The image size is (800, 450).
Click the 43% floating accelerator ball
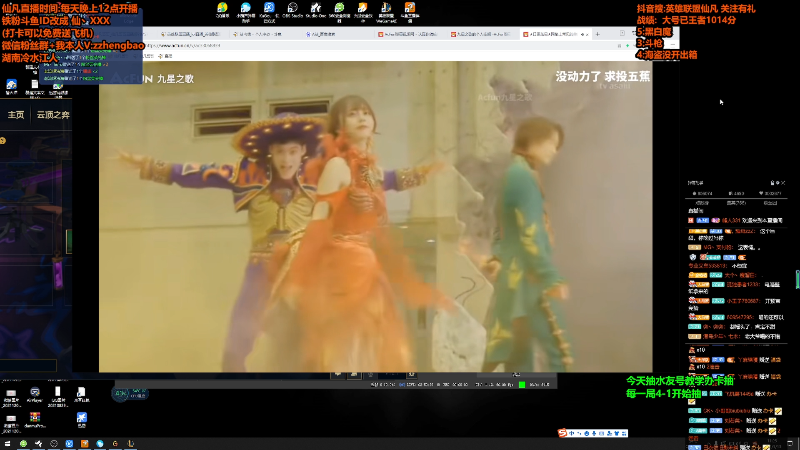click(x=120, y=393)
